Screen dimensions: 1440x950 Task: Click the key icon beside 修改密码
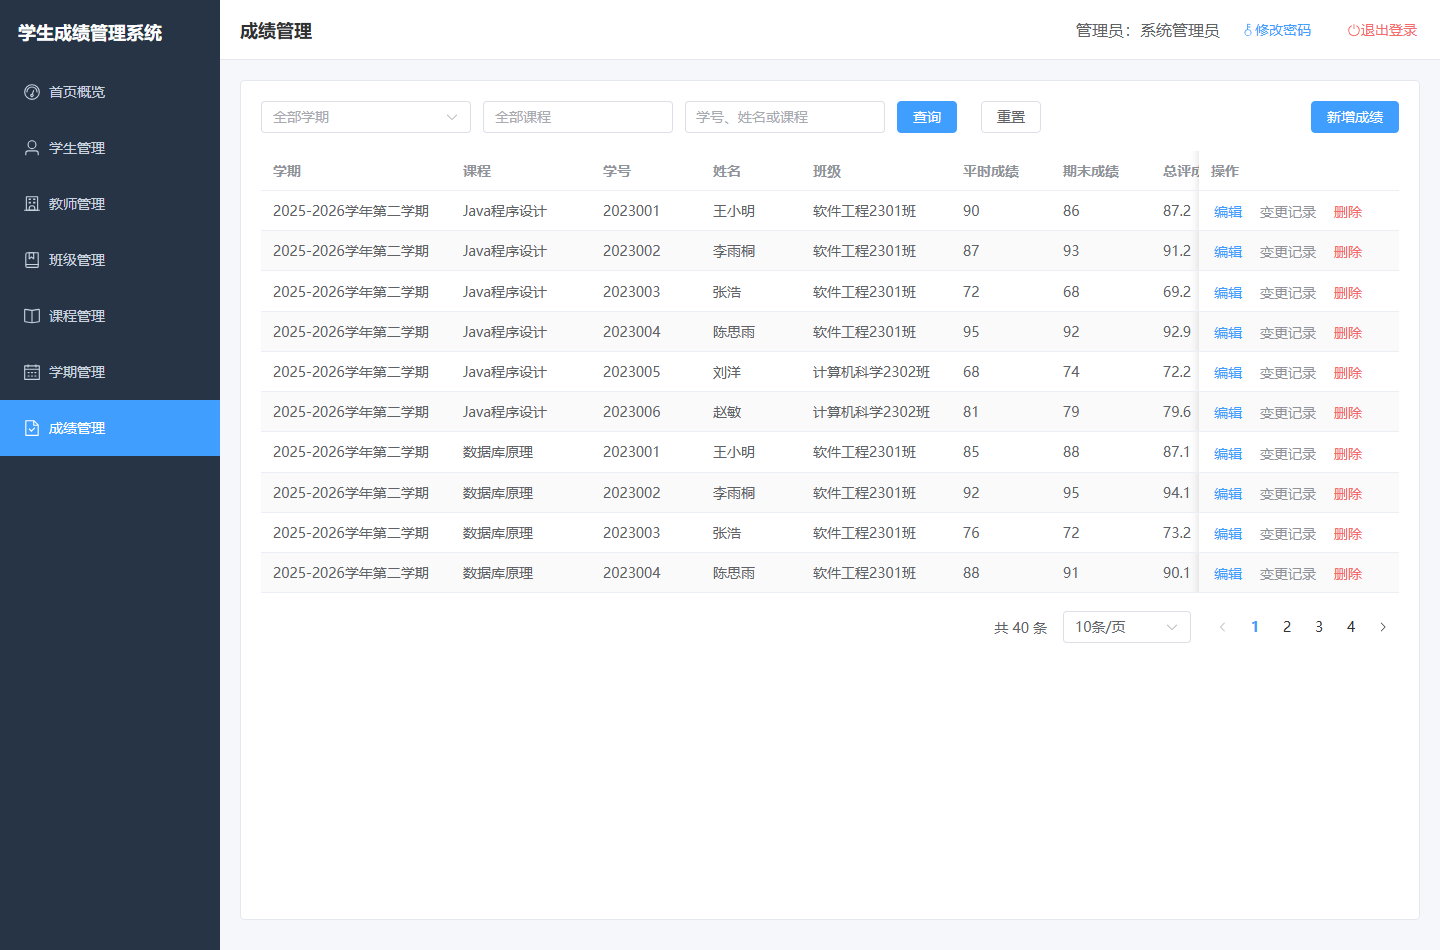(x=1248, y=30)
